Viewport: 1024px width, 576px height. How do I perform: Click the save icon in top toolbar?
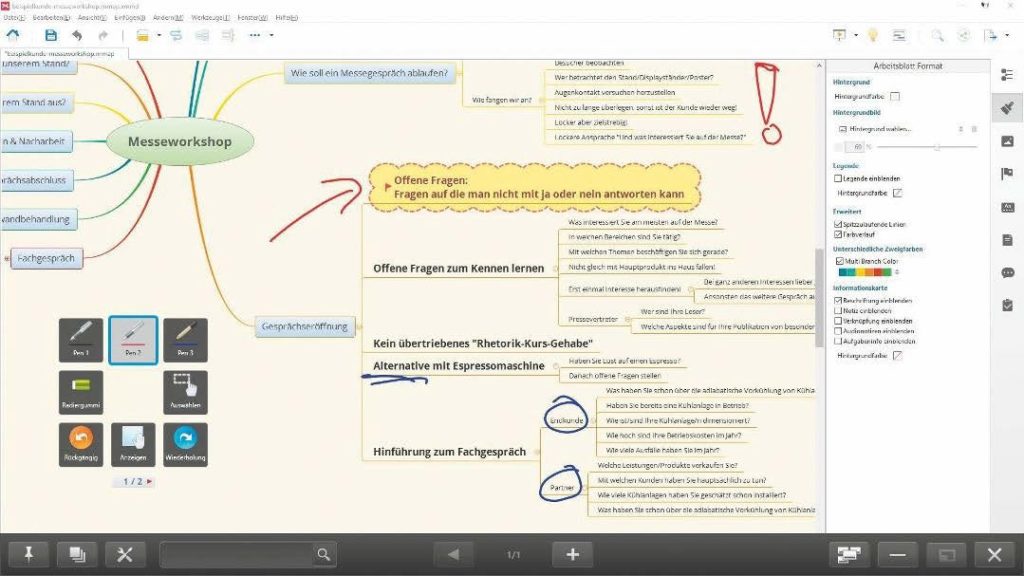pyautogui.click(x=51, y=35)
